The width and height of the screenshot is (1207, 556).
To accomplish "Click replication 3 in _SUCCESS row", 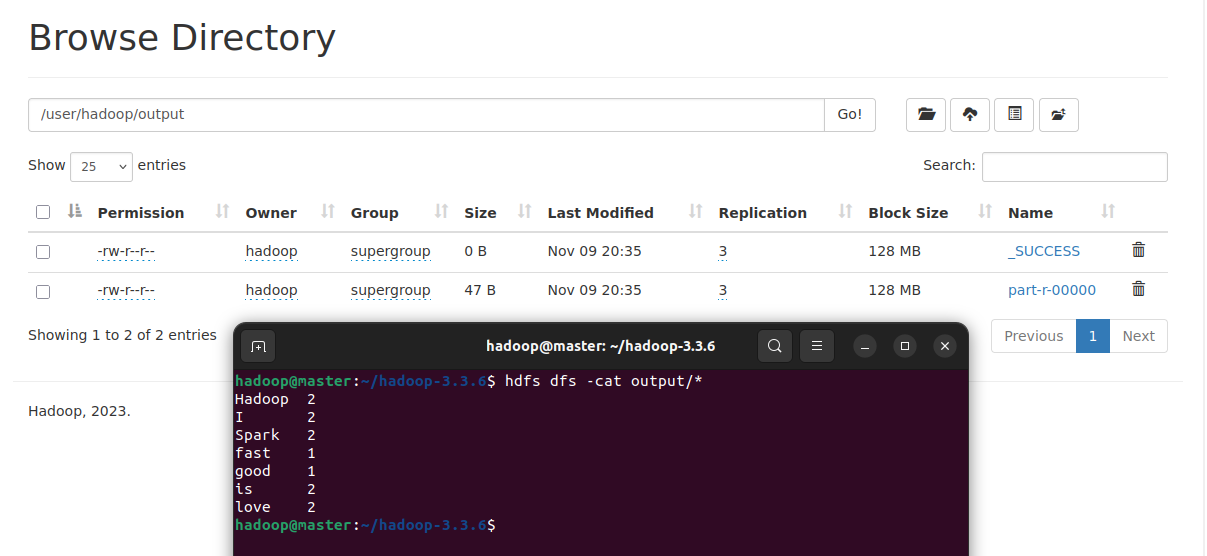I will click(x=723, y=251).
